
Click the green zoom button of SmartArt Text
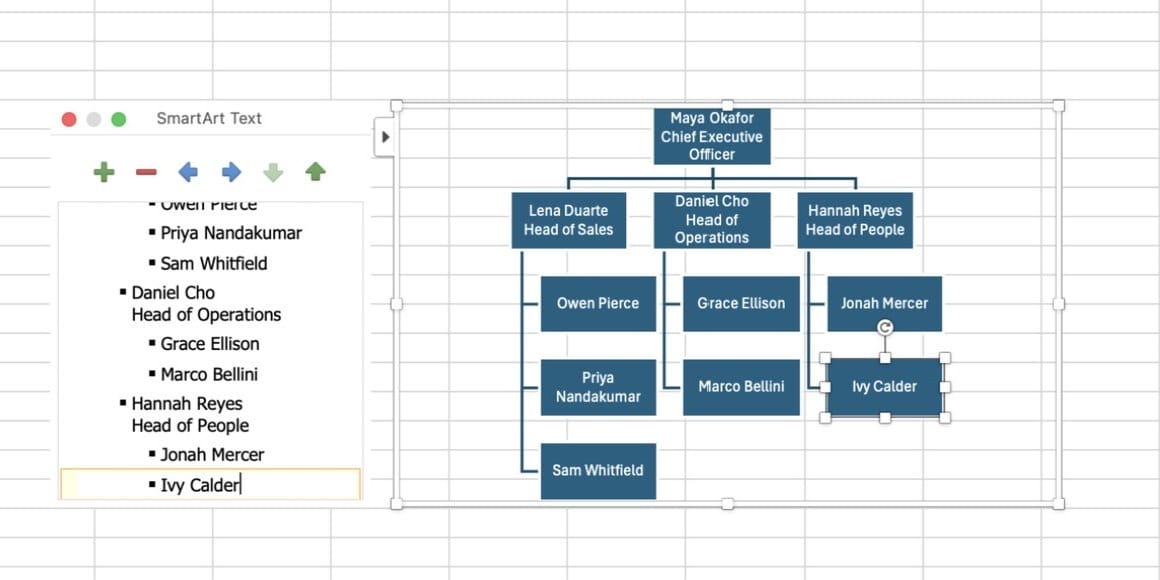118,119
